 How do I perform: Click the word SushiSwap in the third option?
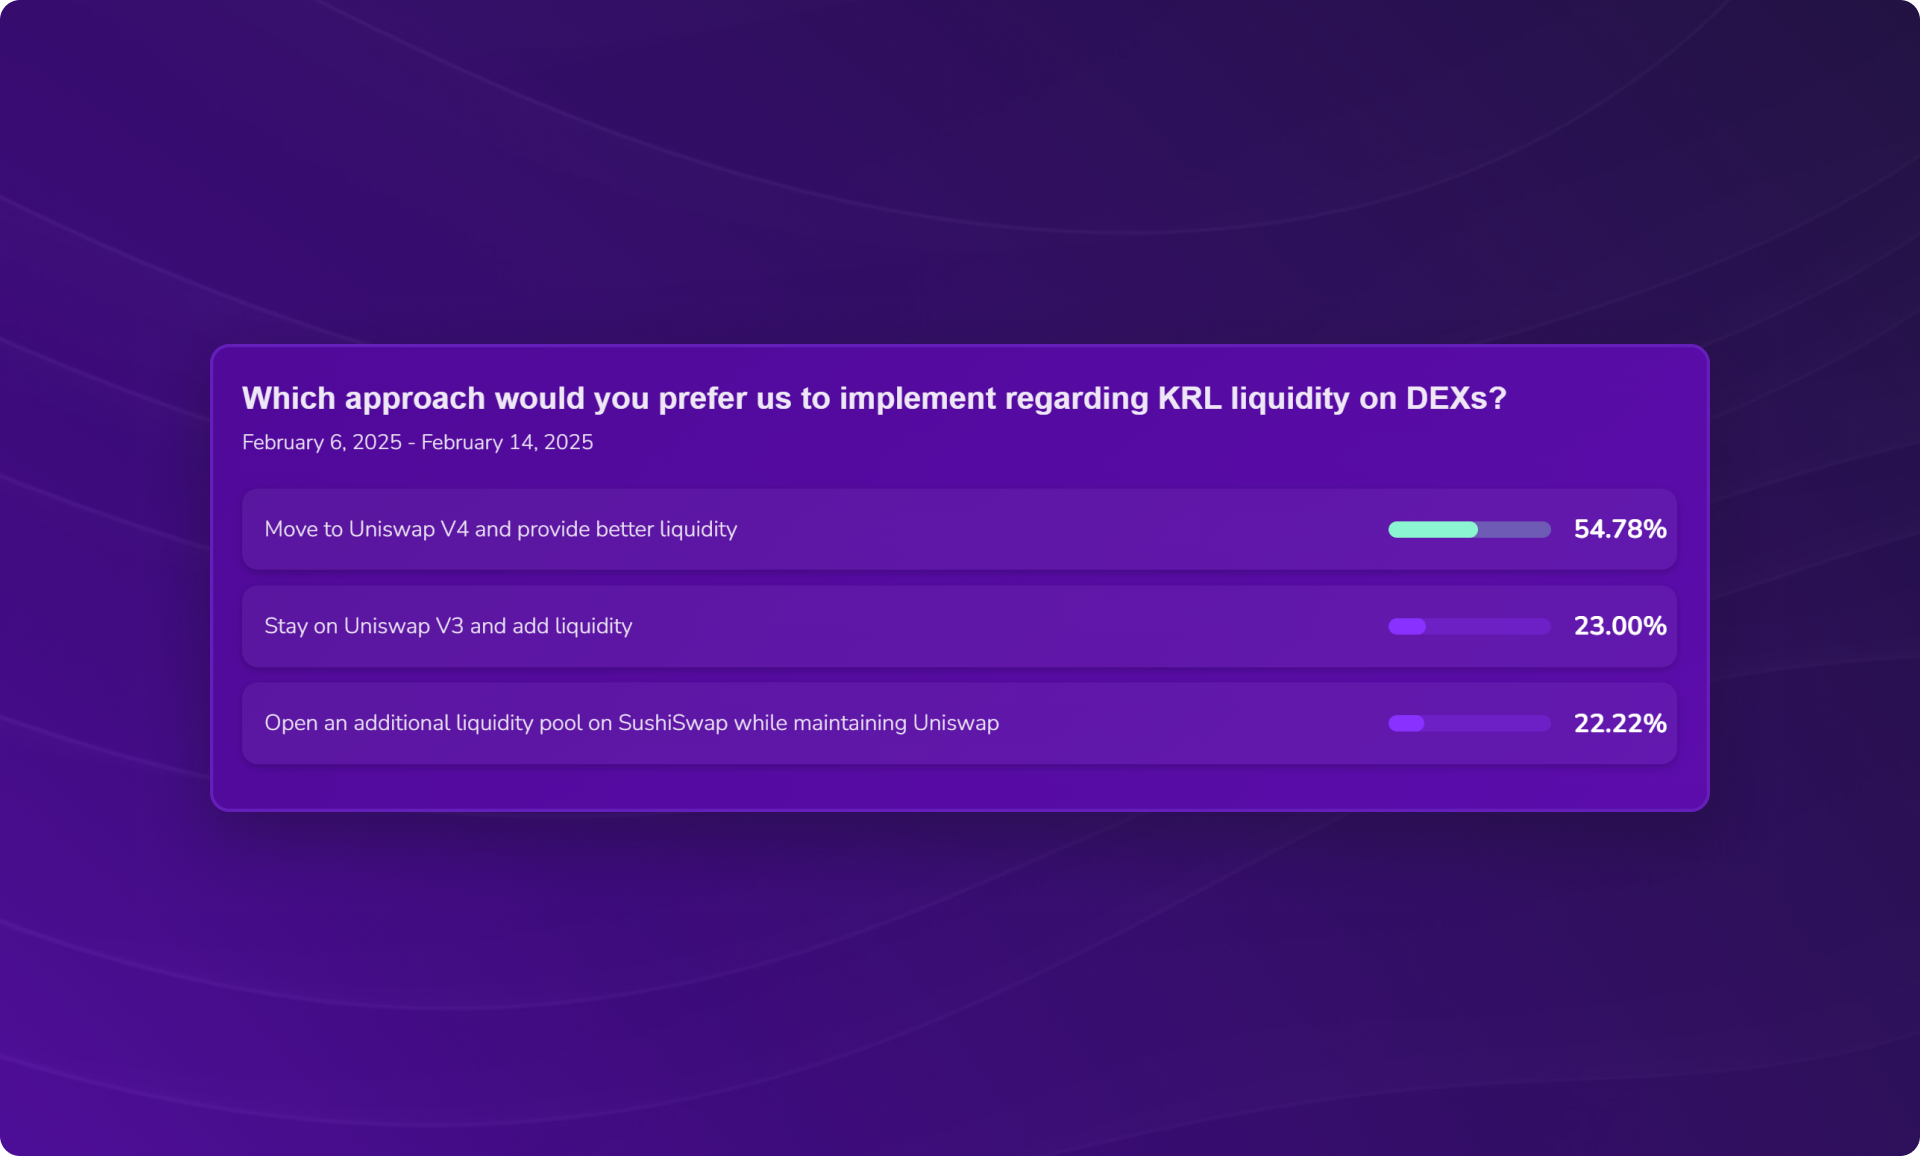click(x=672, y=723)
